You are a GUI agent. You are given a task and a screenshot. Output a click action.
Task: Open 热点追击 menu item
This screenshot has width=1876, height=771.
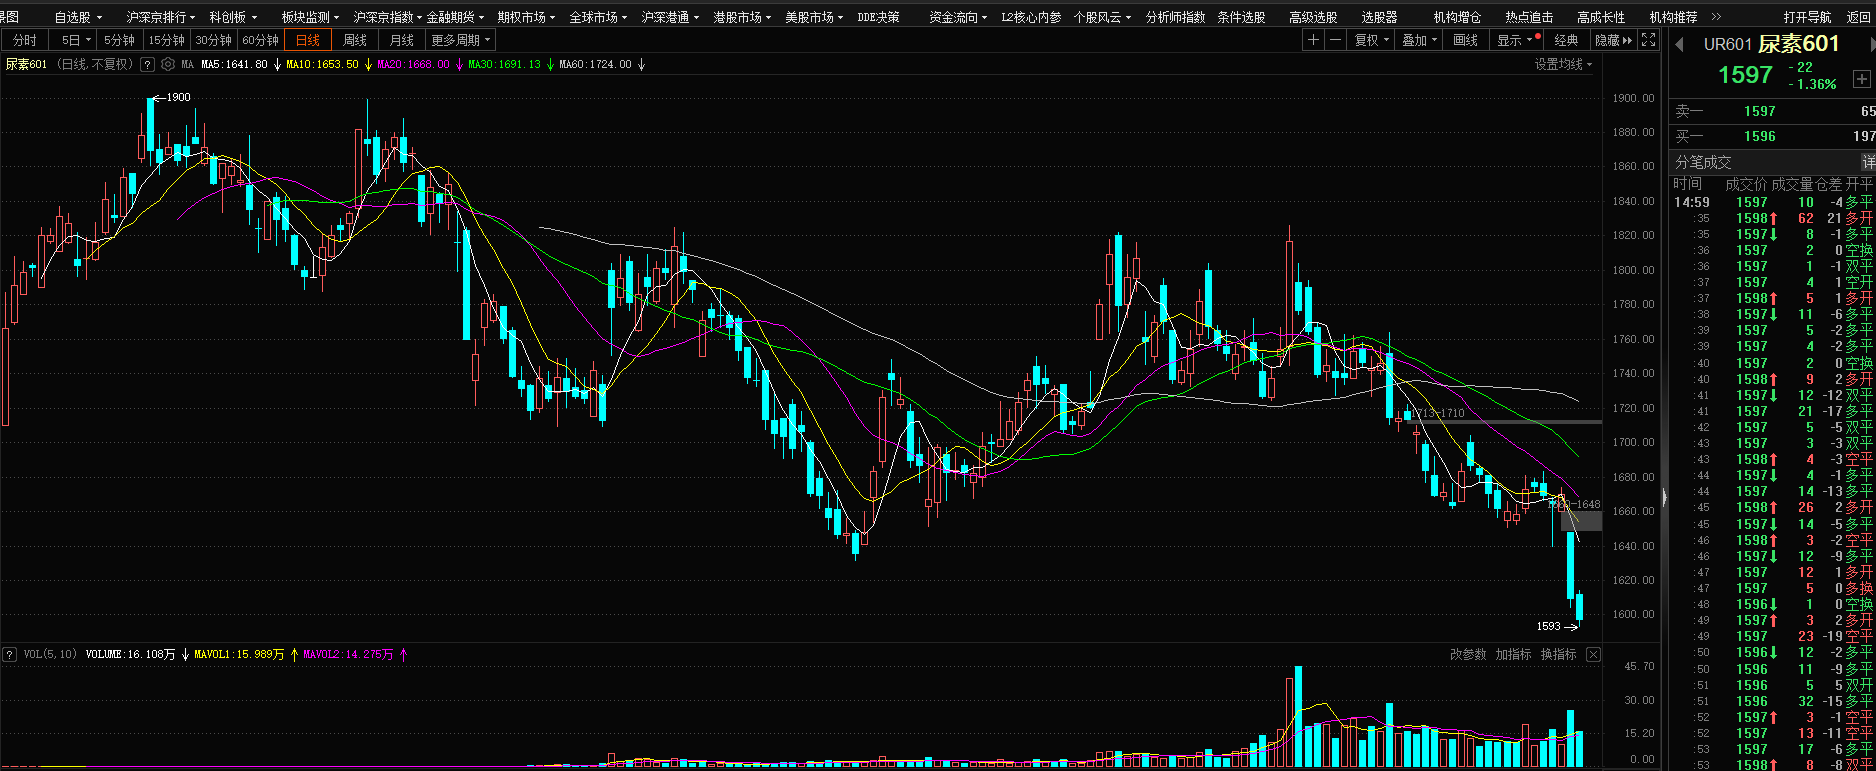coord(1529,17)
